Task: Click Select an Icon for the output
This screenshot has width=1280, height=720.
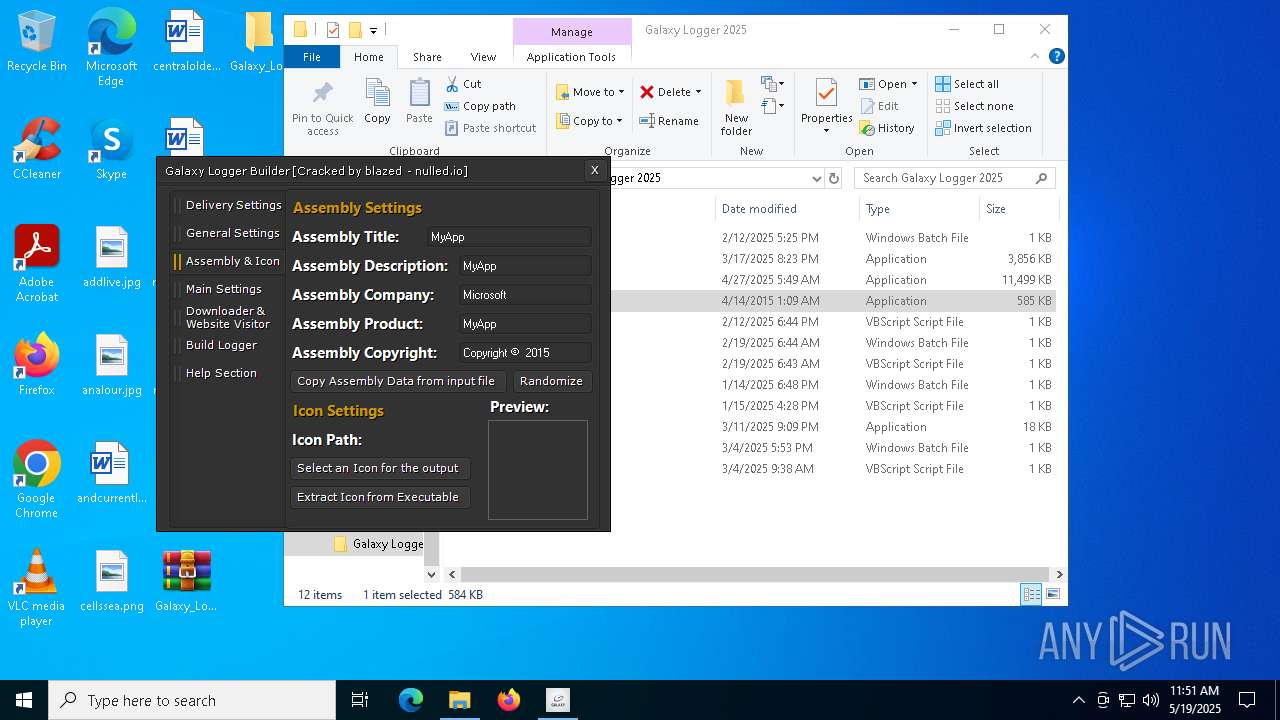Action: pos(378,468)
